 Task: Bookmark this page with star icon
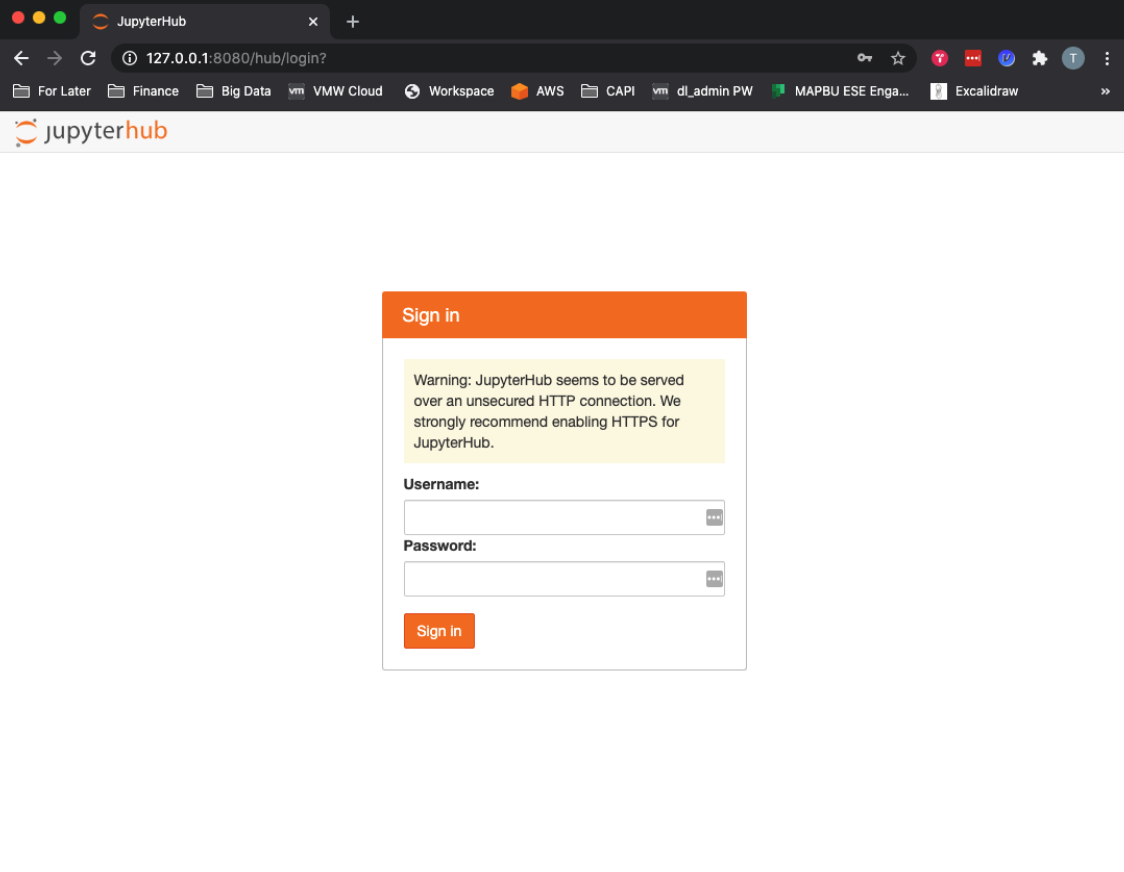897,58
